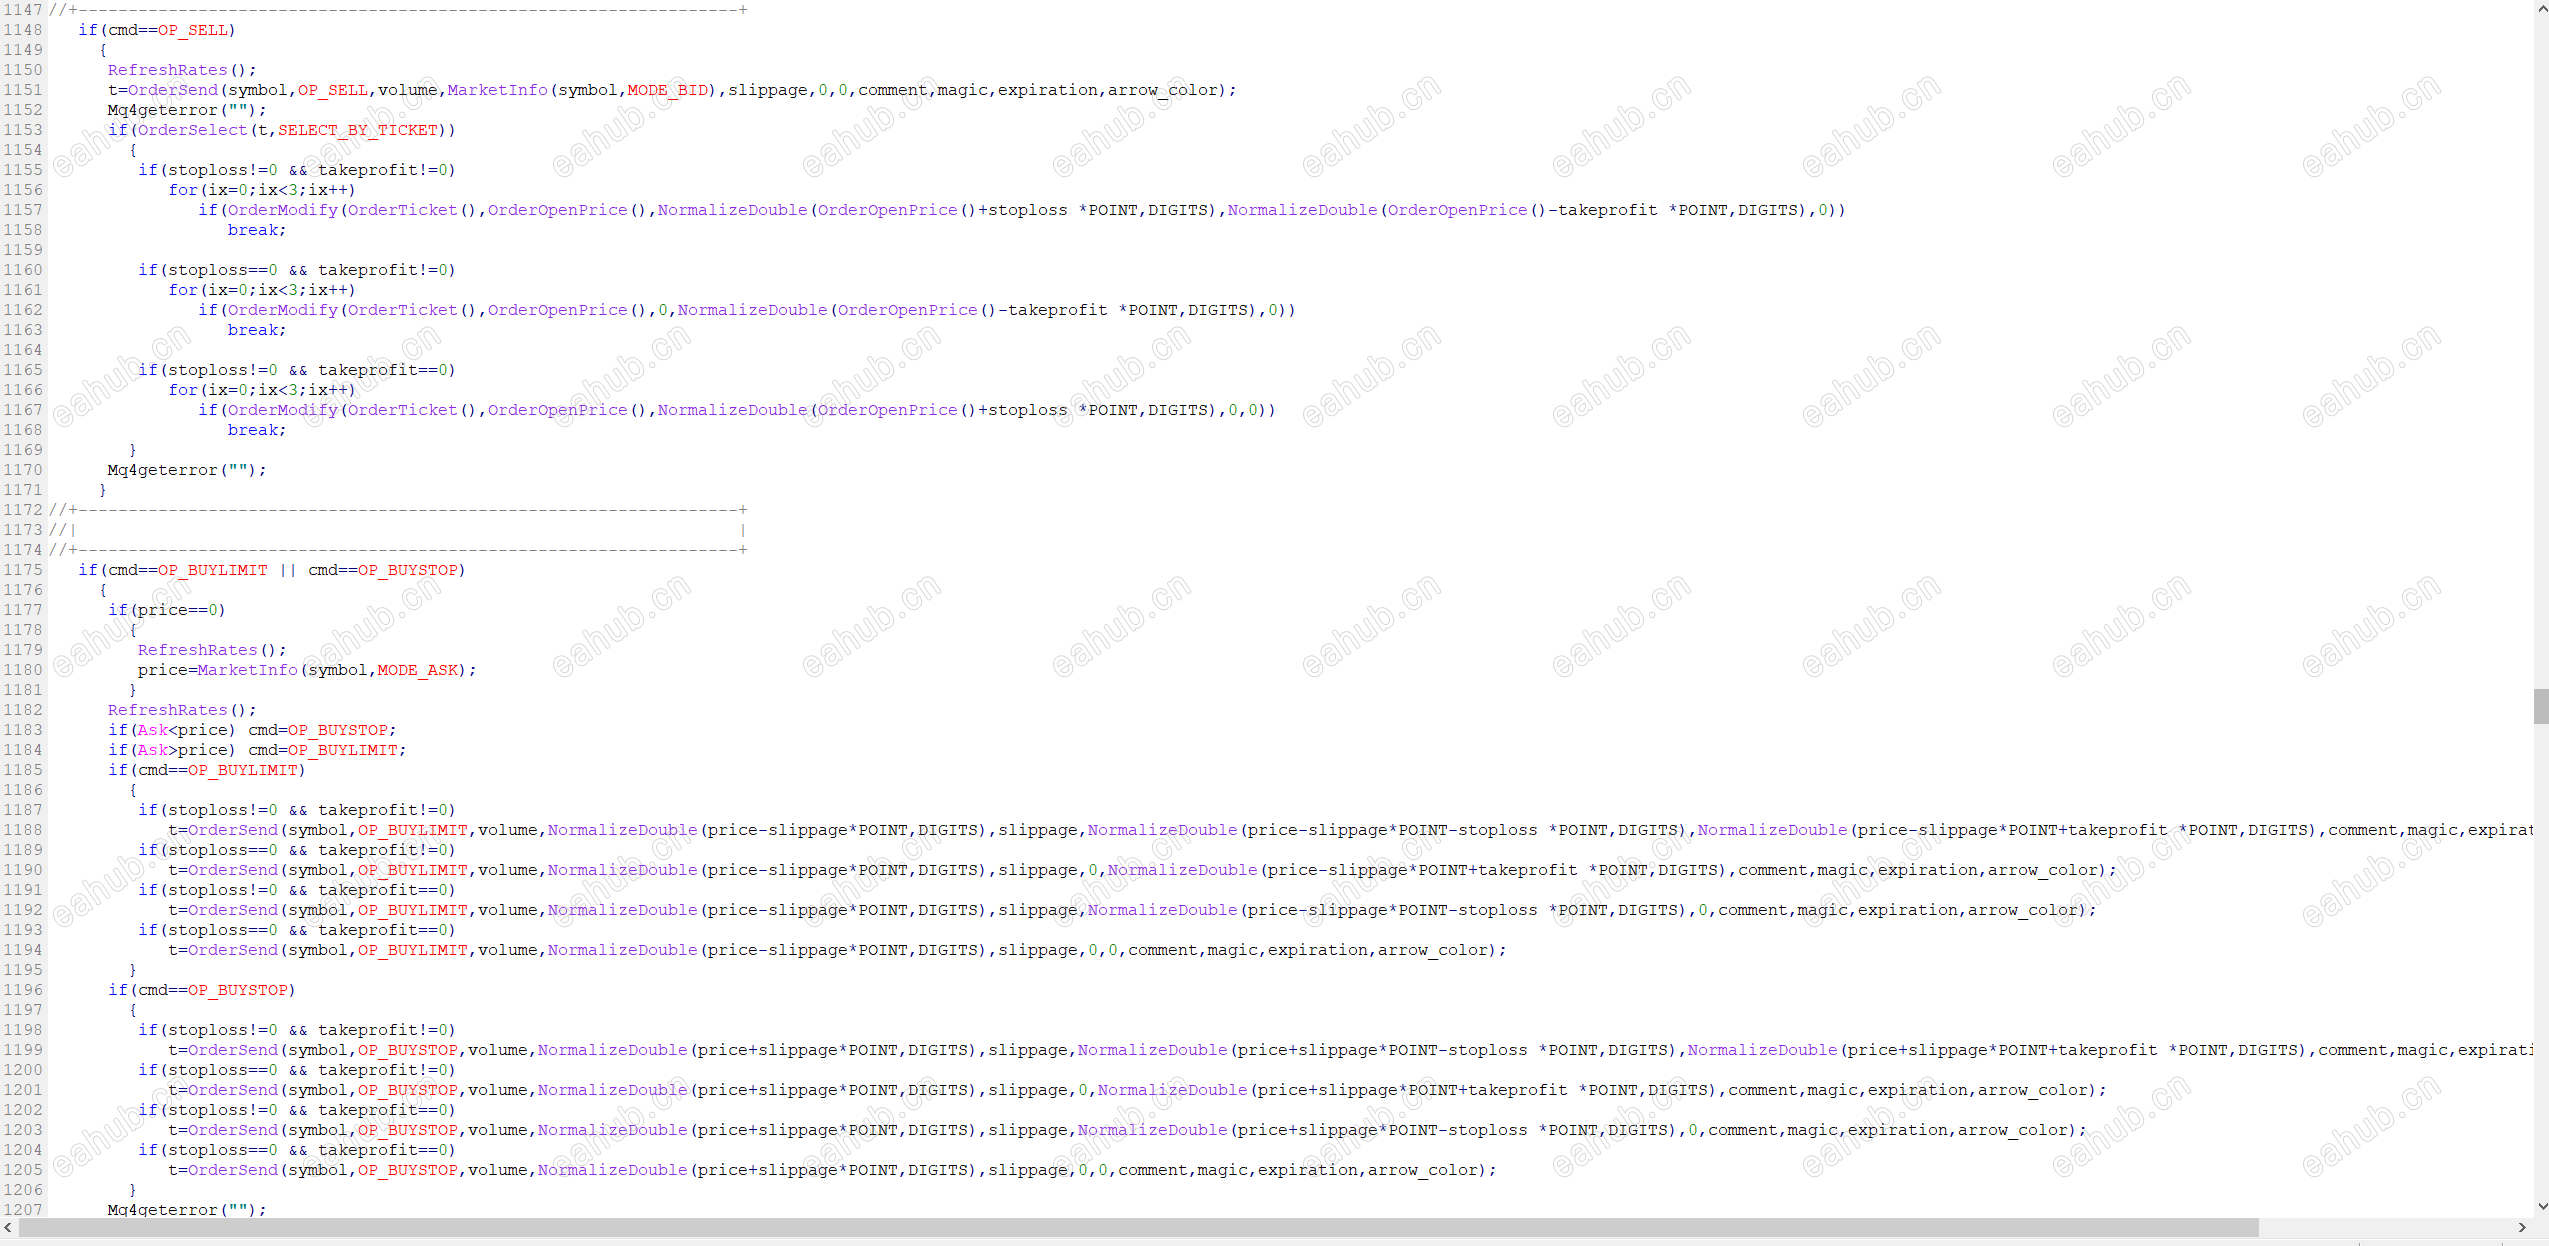Screen dimensions: 2549x1246
Task: Click "if(cmd==OP_BUYLIMIT || cmd==OP_BUYSTOP)" line
Action: tap(272, 570)
